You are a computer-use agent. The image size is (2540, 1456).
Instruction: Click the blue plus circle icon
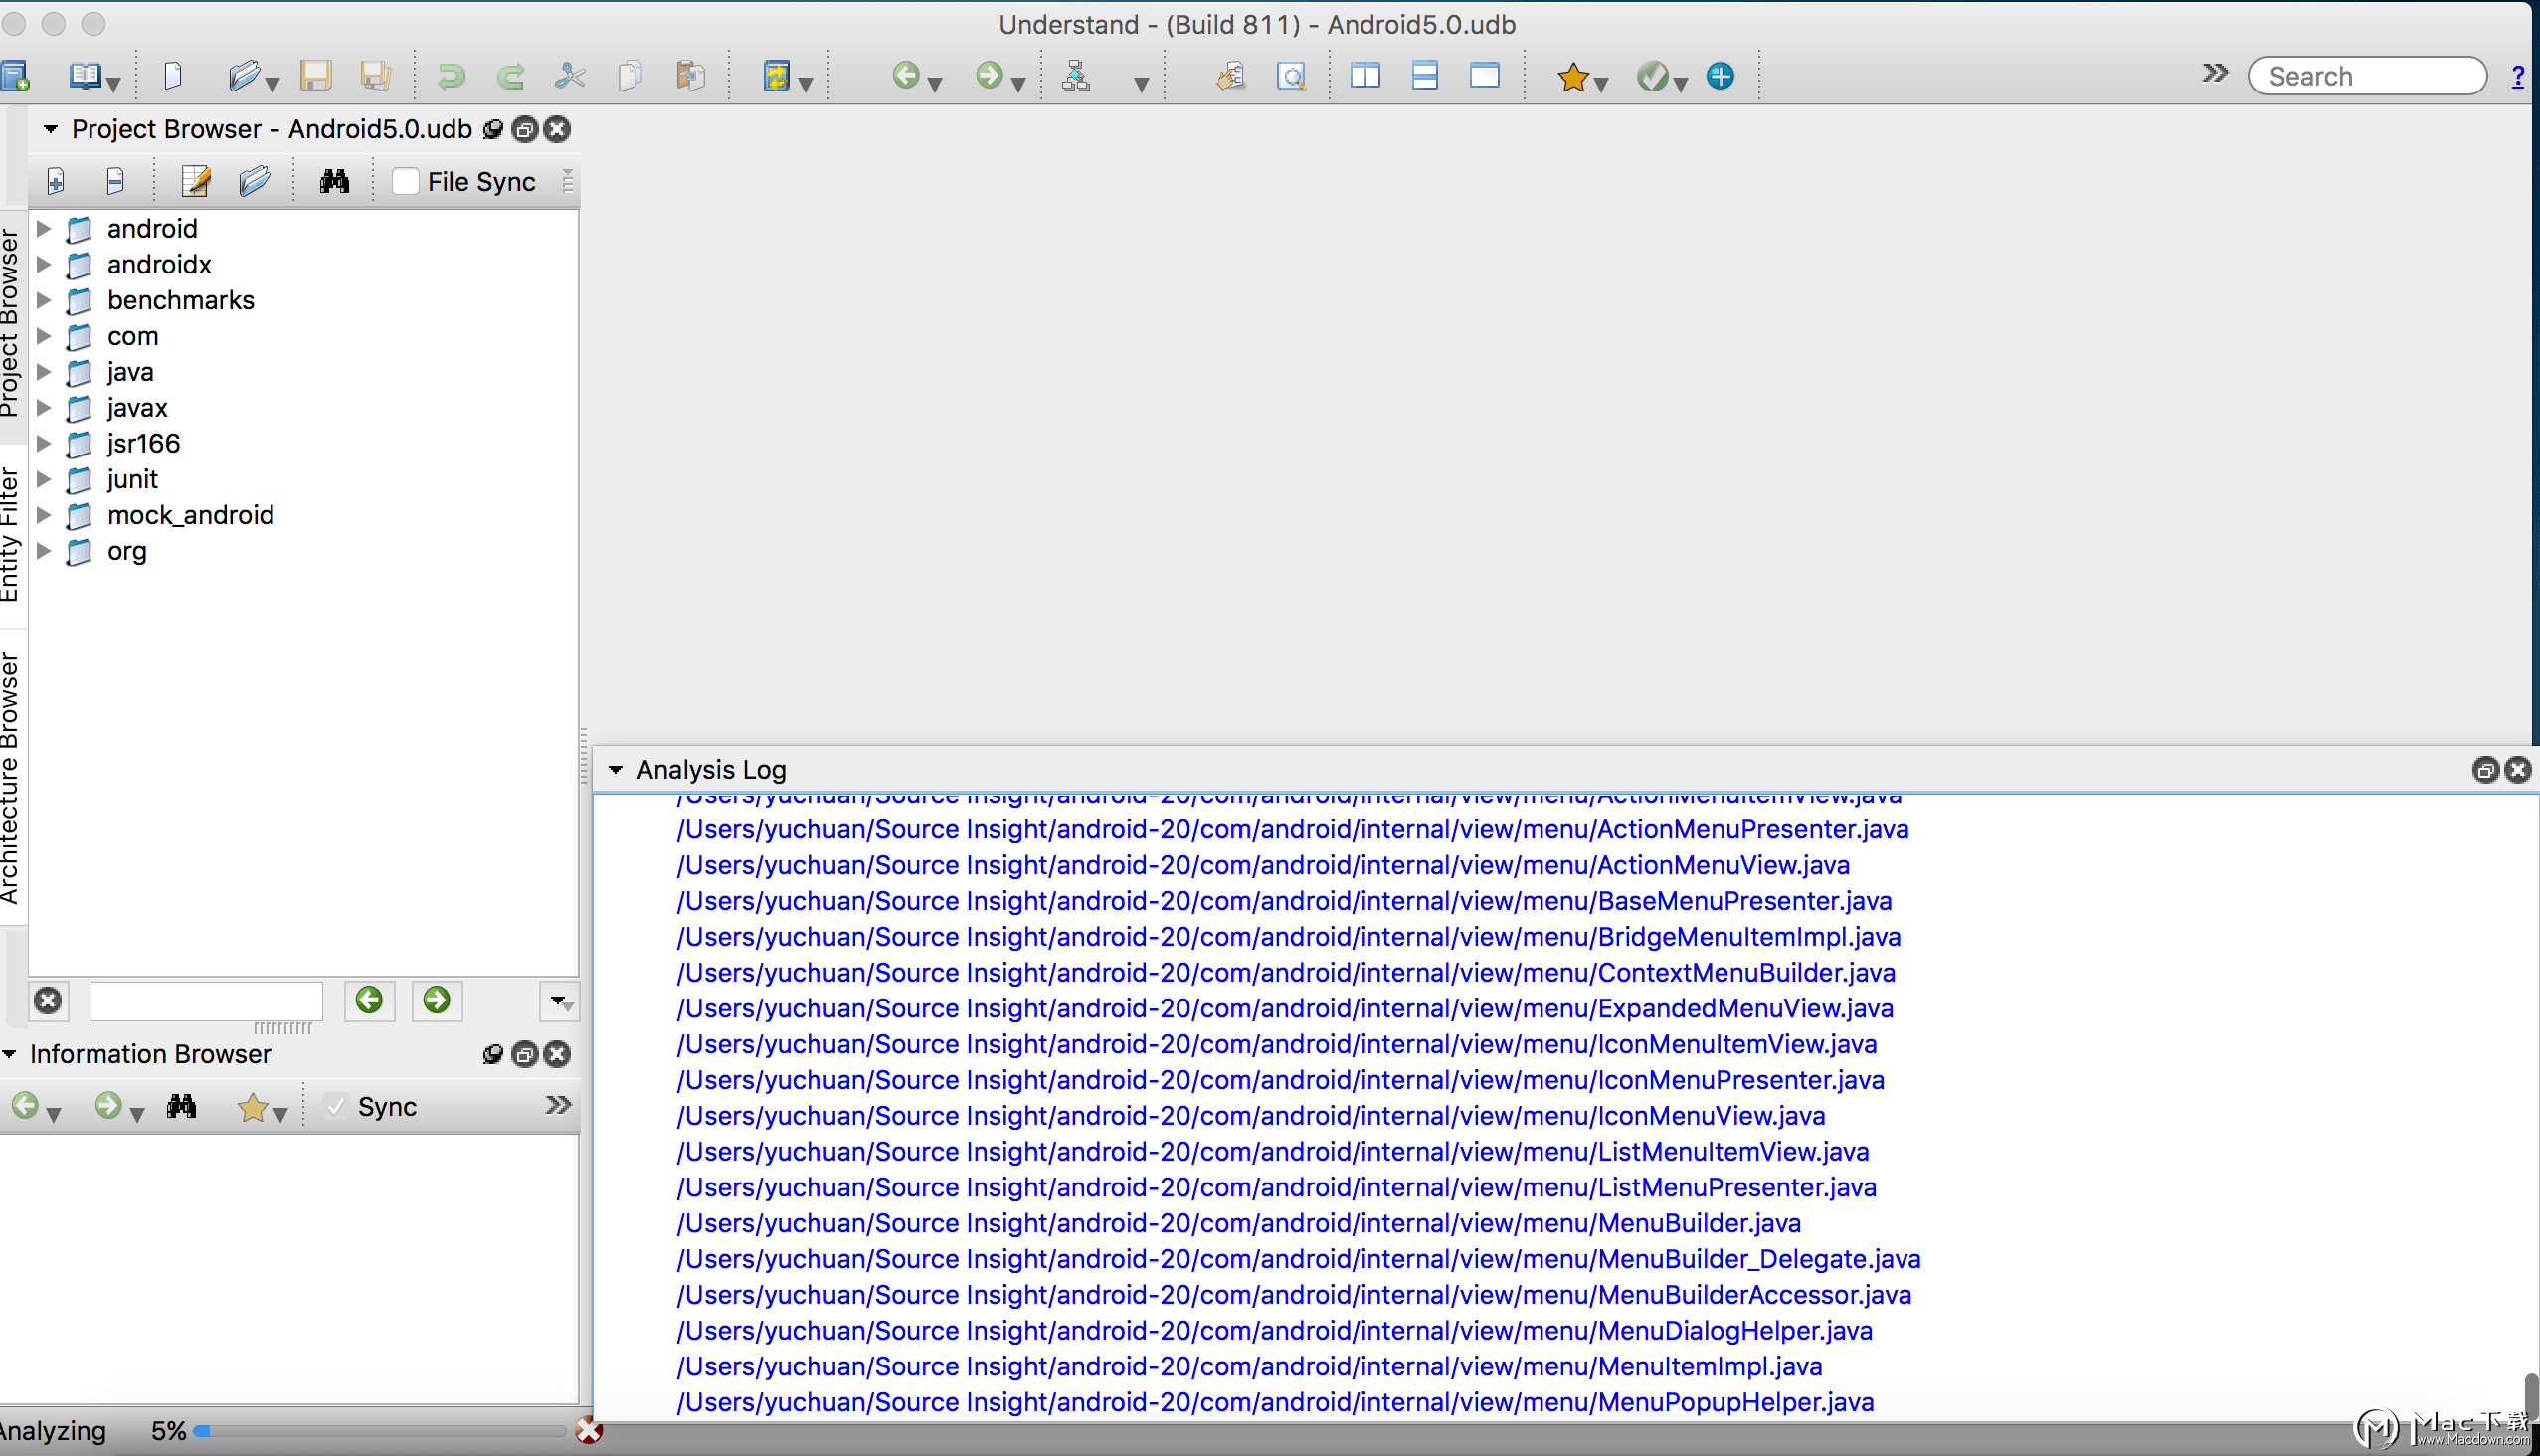(x=1720, y=76)
